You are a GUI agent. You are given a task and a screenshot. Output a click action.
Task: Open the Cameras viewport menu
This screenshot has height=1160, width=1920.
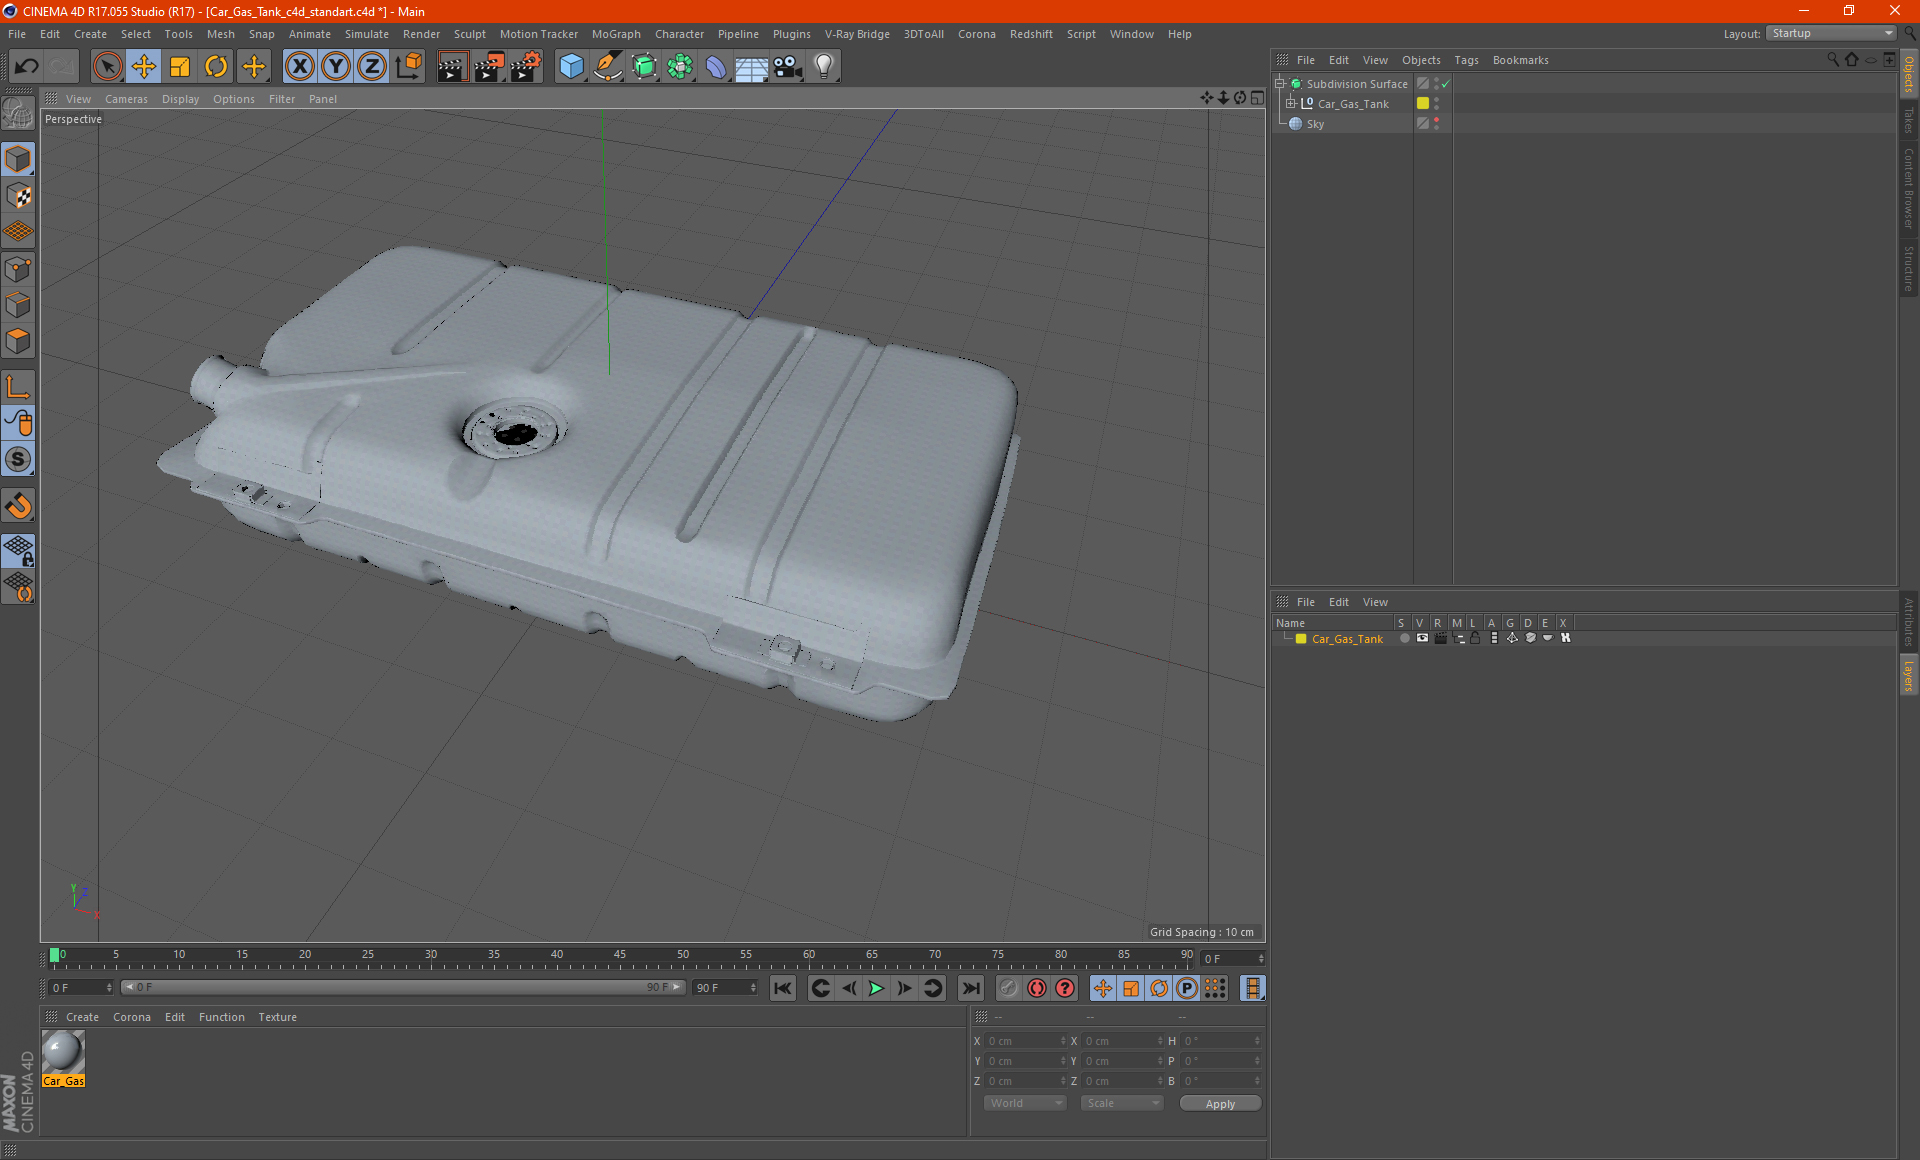click(x=126, y=99)
